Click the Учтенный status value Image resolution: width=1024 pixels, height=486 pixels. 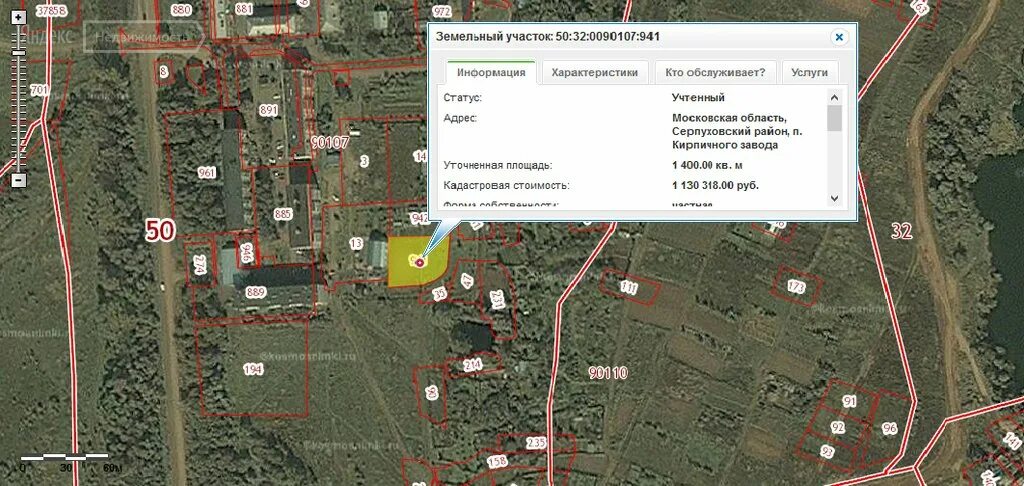pyautogui.click(x=698, y=98)
